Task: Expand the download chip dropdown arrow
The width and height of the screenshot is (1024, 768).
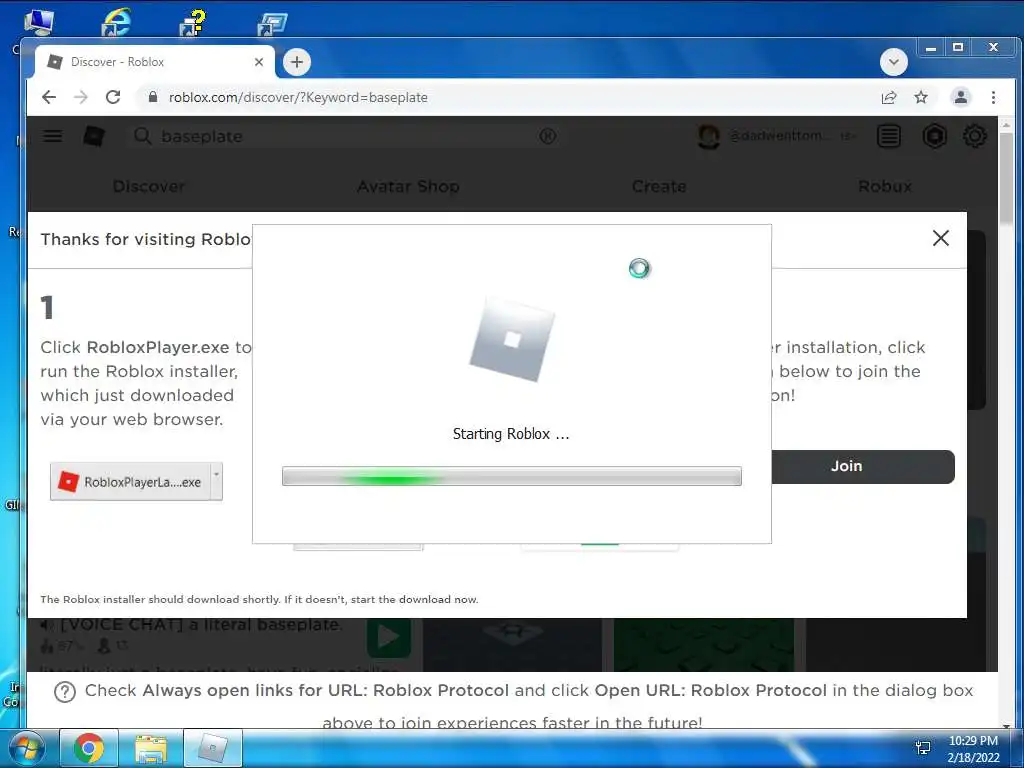Action: point(216,482)
